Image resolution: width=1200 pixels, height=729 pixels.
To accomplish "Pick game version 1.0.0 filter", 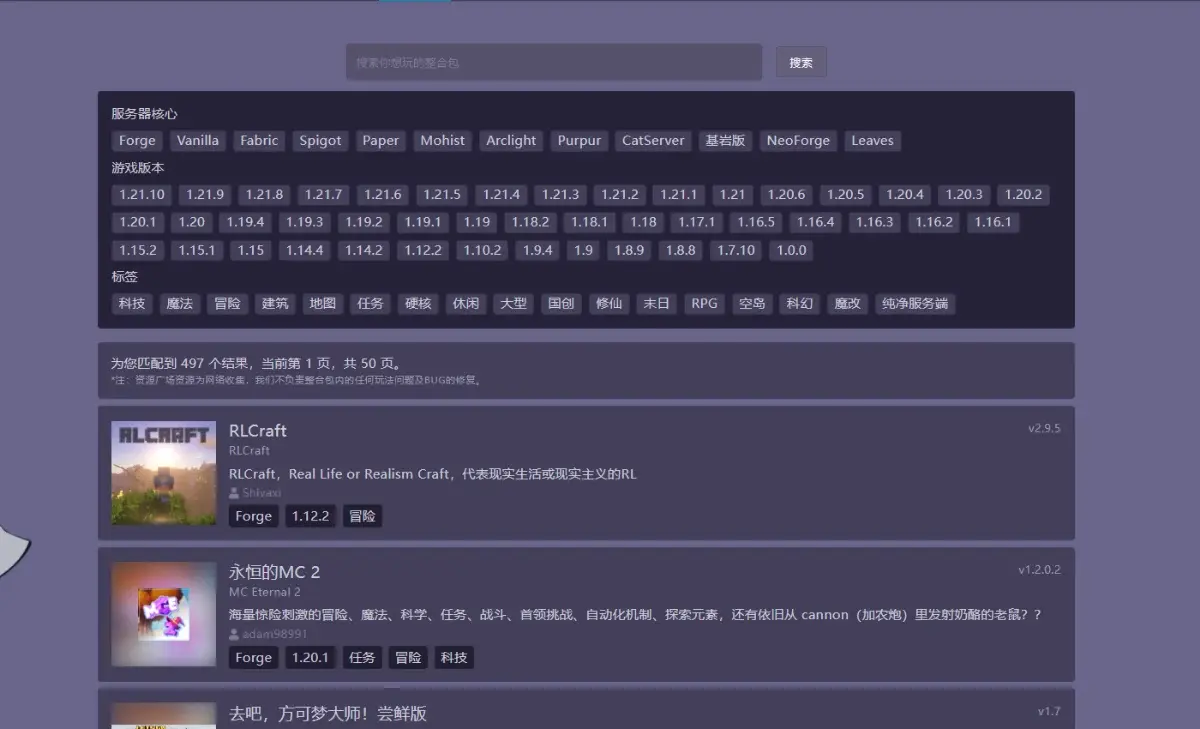I will 791,250.
